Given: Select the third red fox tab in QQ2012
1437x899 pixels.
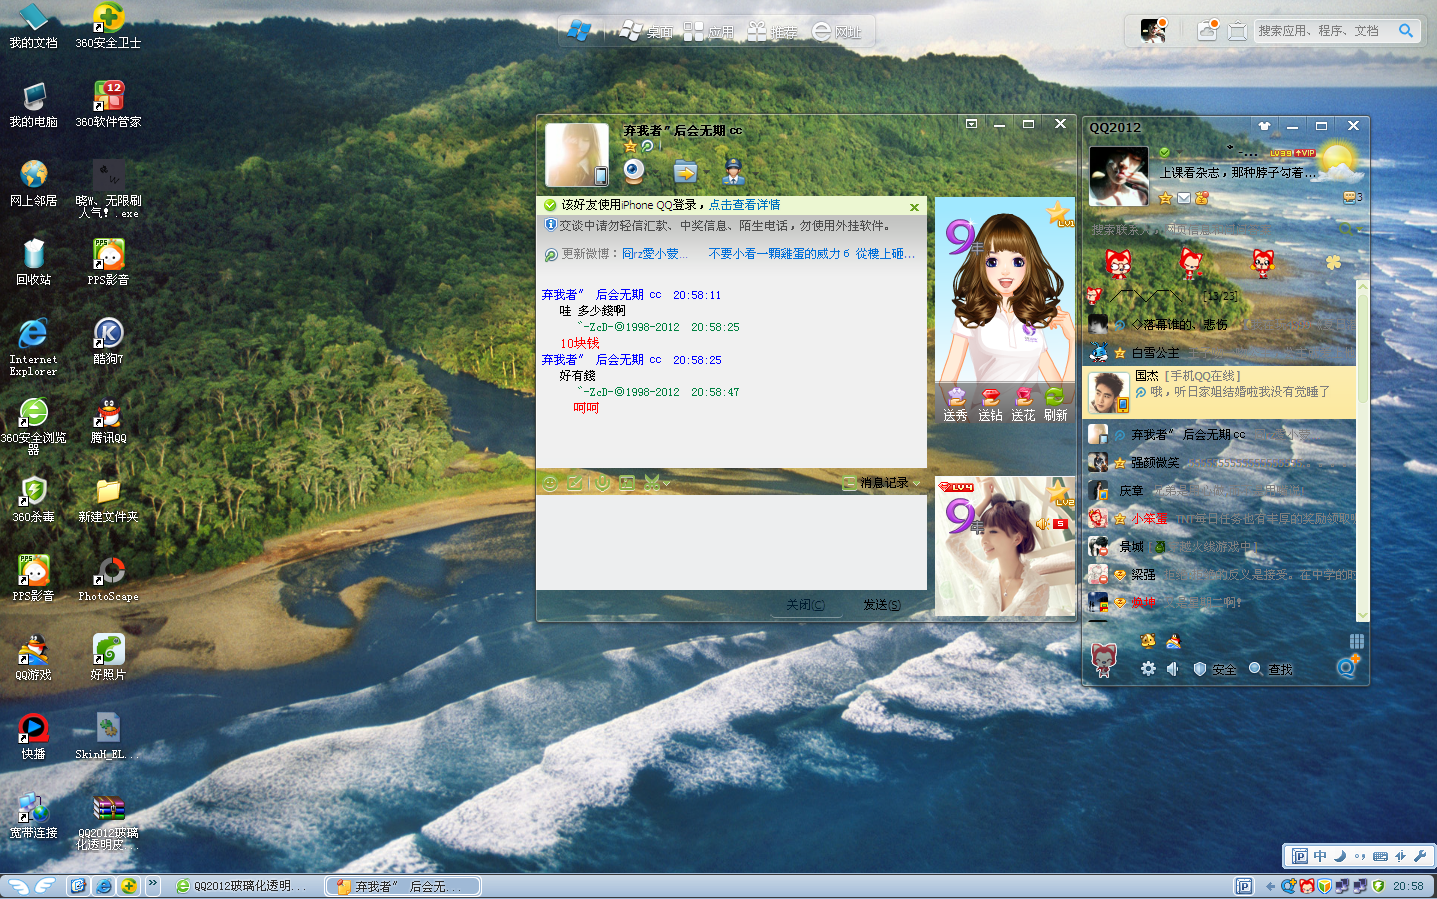Looking at the screenshot, I should pyautogui.click(x=1263, y=263).
